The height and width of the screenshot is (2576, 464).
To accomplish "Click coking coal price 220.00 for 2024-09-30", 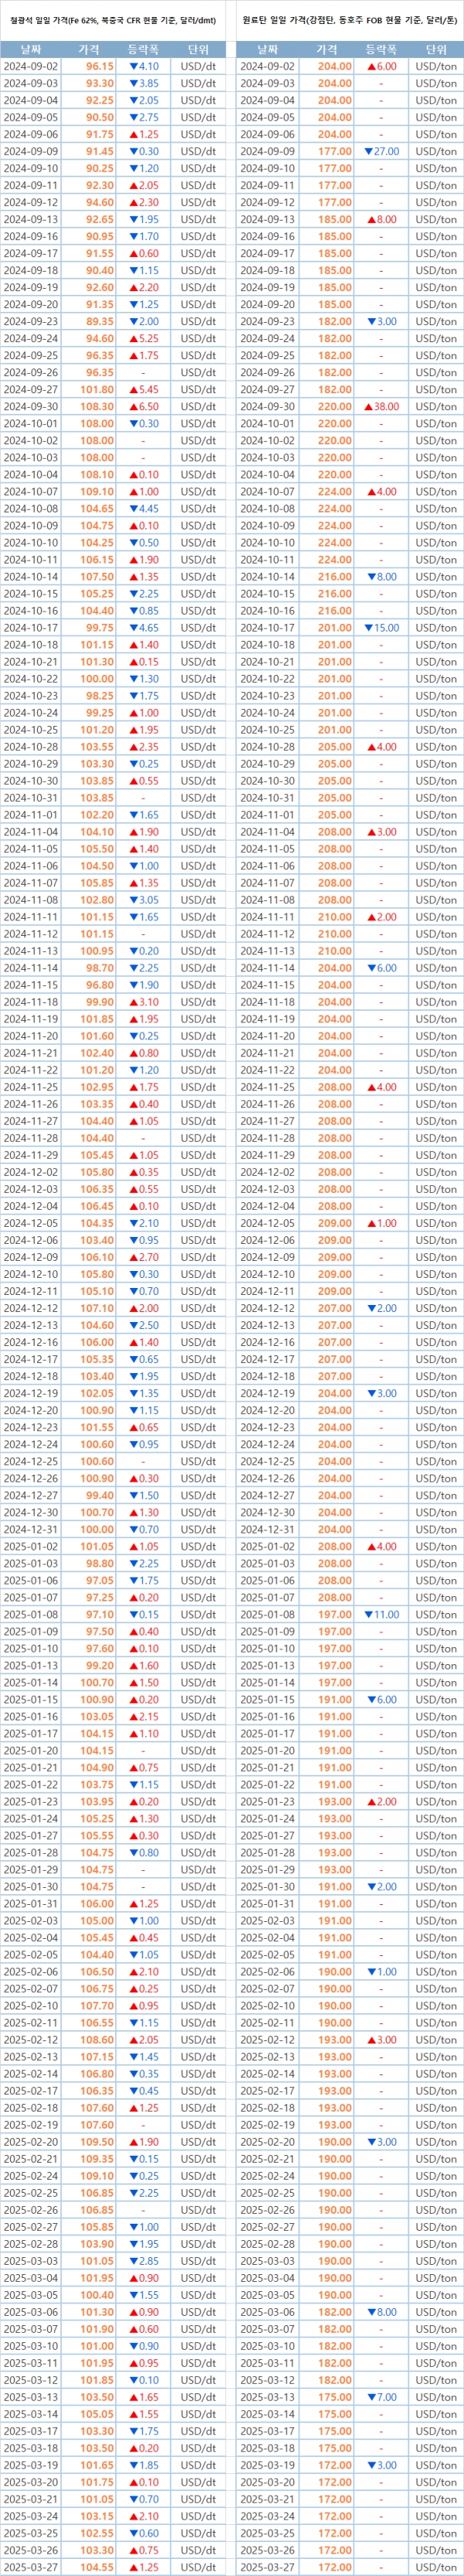I will [334, 407].
